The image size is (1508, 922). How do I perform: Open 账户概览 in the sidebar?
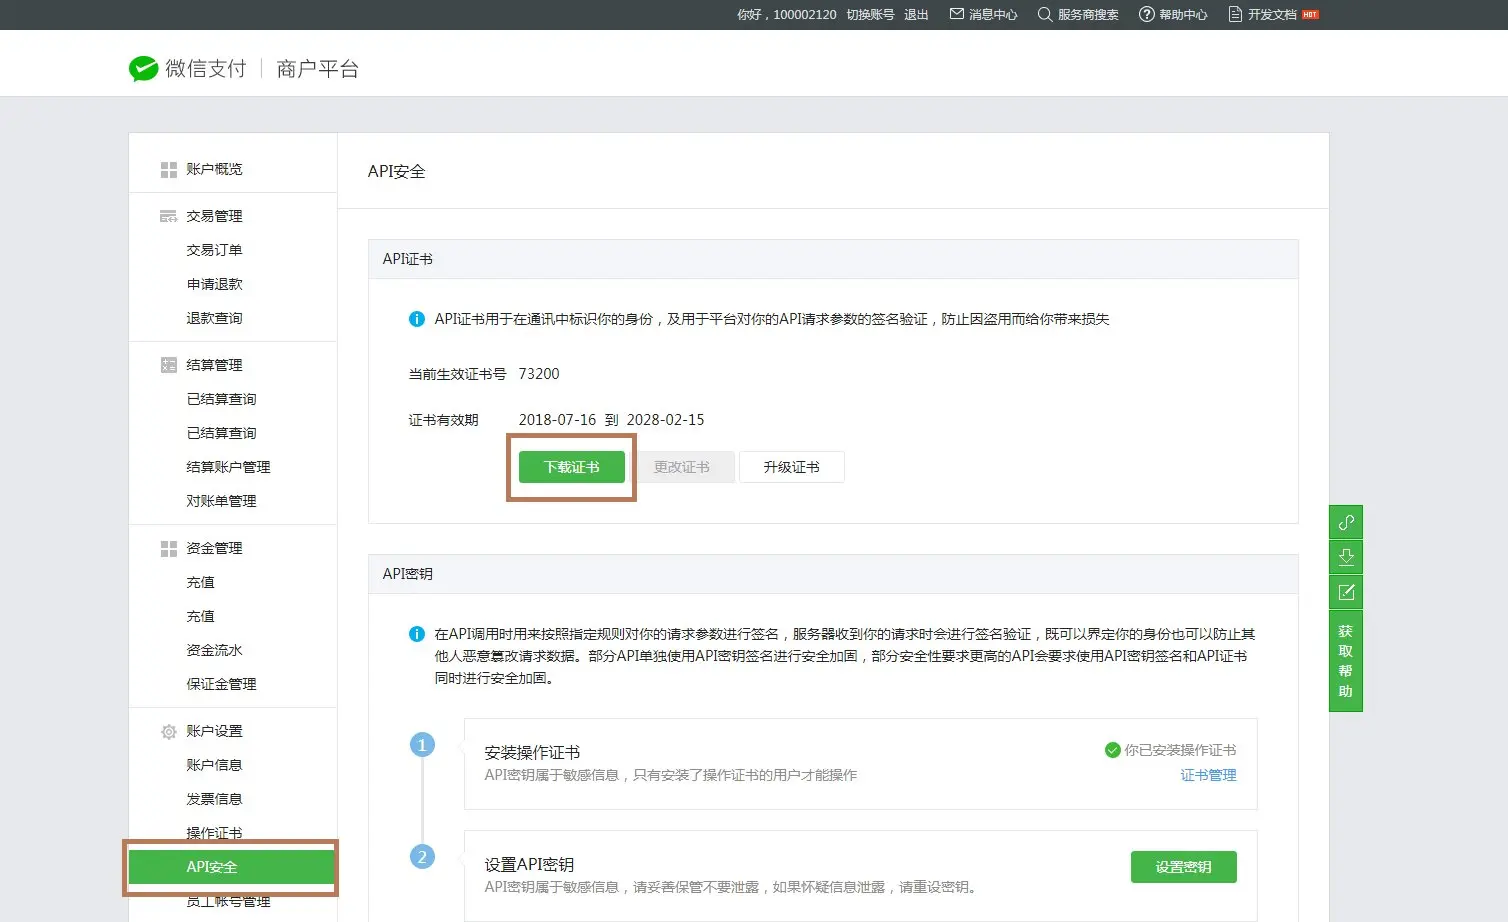pyautogui.click(x=214, y=169)
